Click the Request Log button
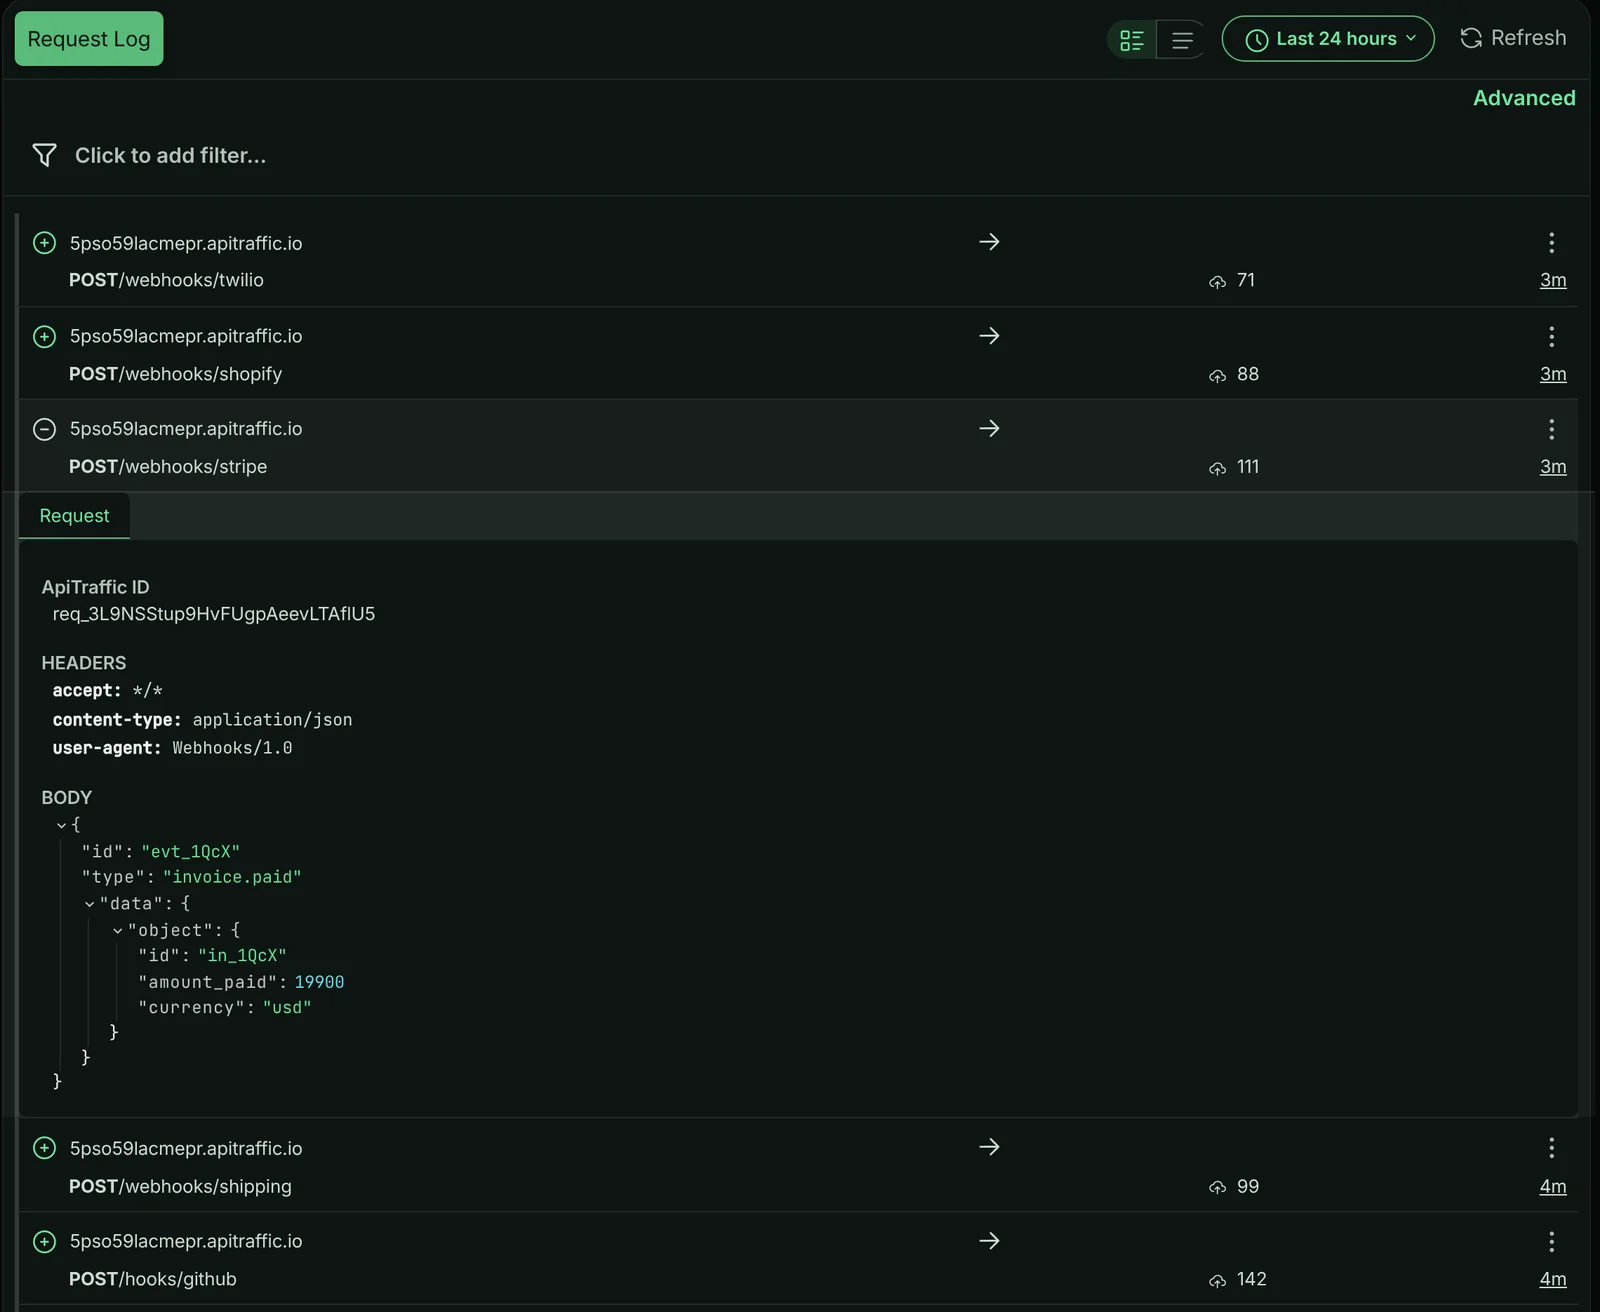This screenshot has width=1600, height=1312. click(89, 39)
